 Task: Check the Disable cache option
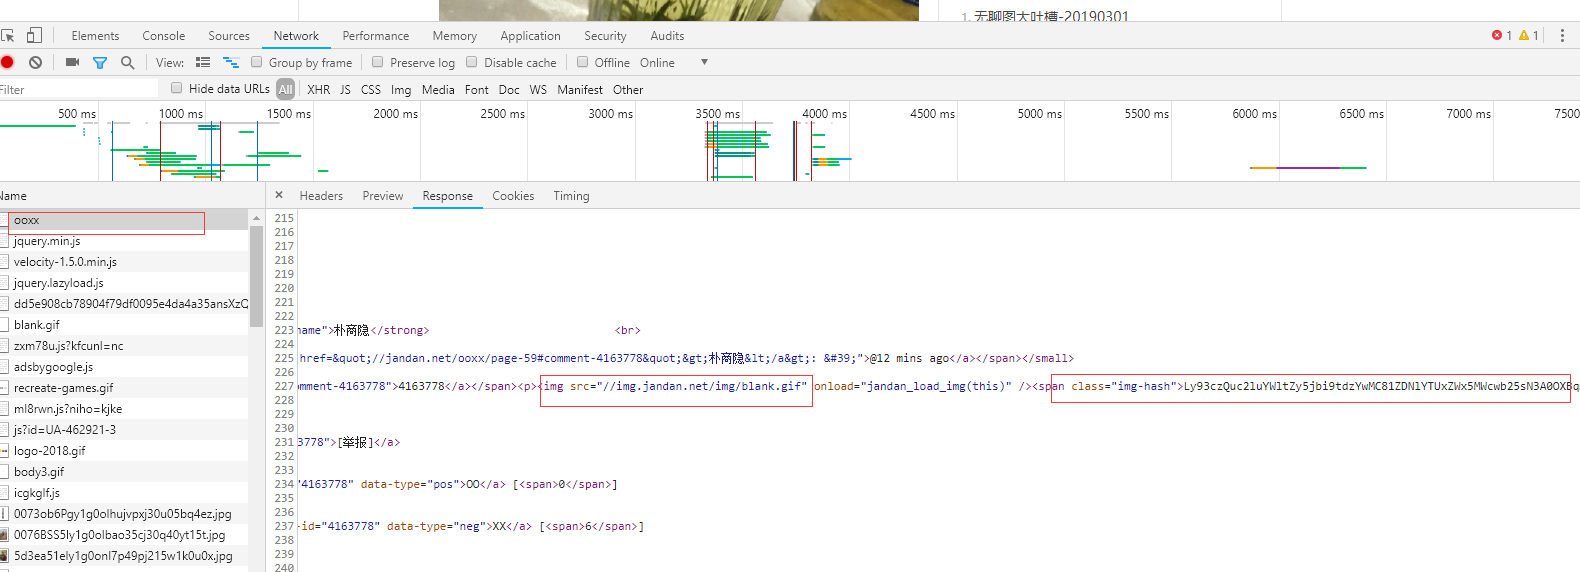(472, 62)
